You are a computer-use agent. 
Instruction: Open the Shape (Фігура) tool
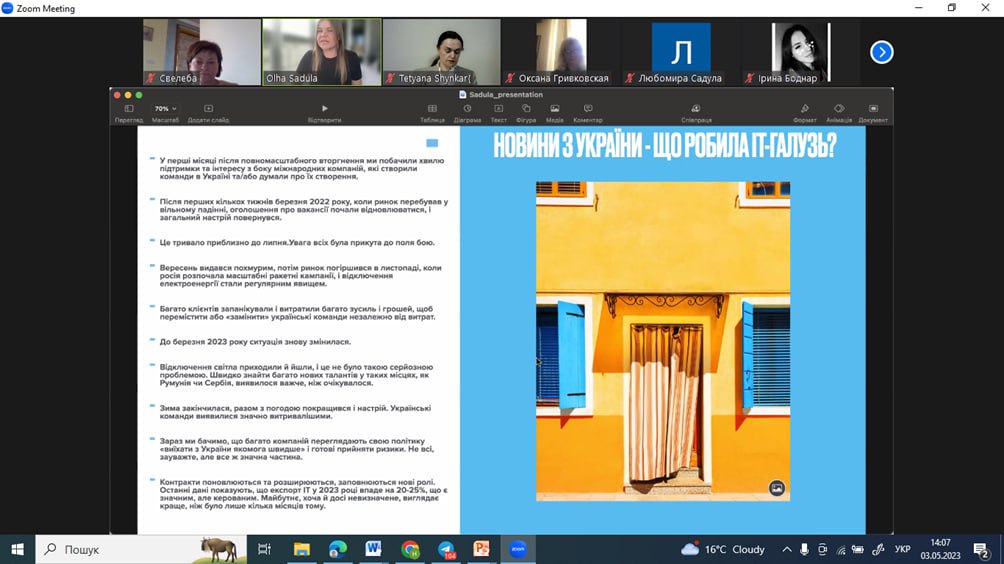526,108
